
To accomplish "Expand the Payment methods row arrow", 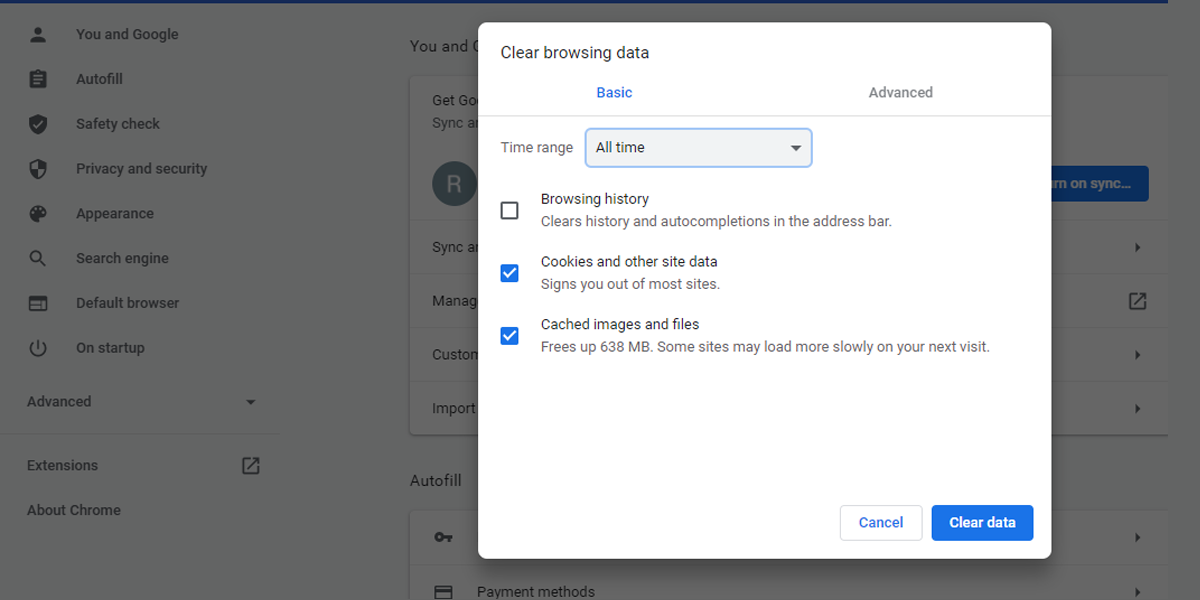I will click(1137, 591).
